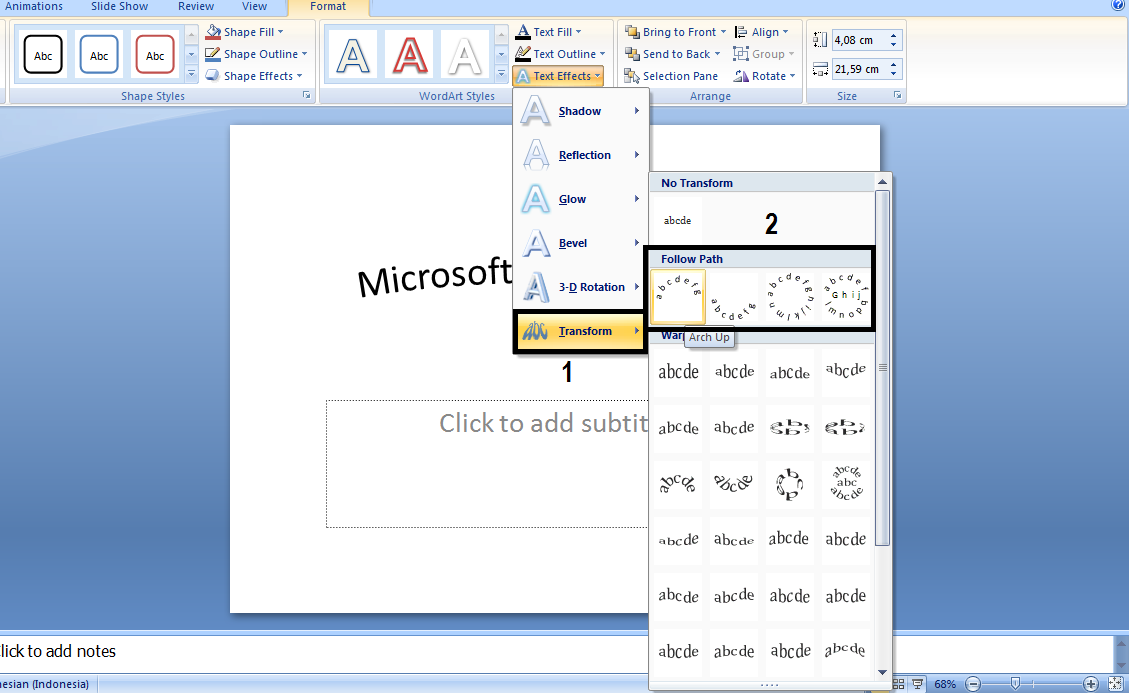This screenshot has width=1129, height=693.
Task: Click the shape height field showing 4,08 cm
Action: pyautogui.click(x=858, y=40)
